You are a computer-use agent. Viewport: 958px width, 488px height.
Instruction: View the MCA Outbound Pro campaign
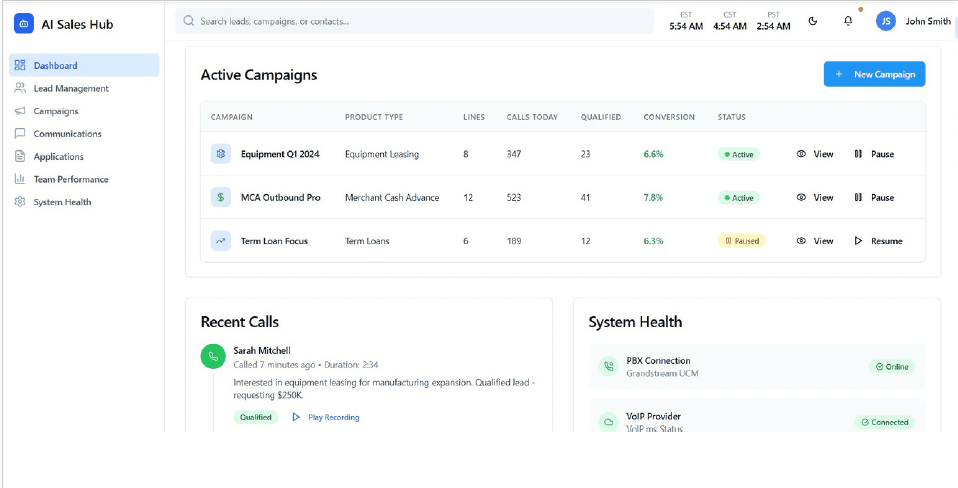pyautogui.click(x=814, y=198)
